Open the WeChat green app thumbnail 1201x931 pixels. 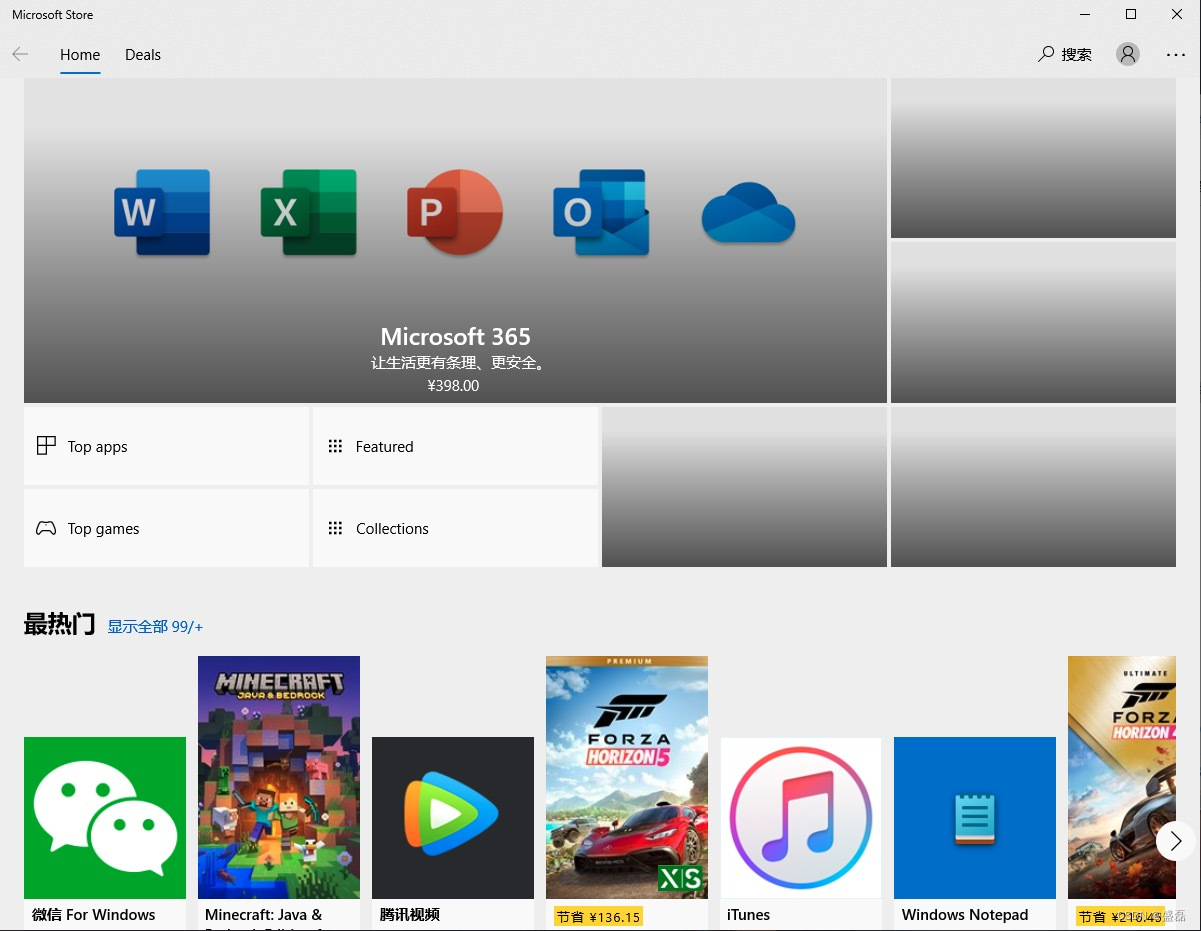[105, 818]
